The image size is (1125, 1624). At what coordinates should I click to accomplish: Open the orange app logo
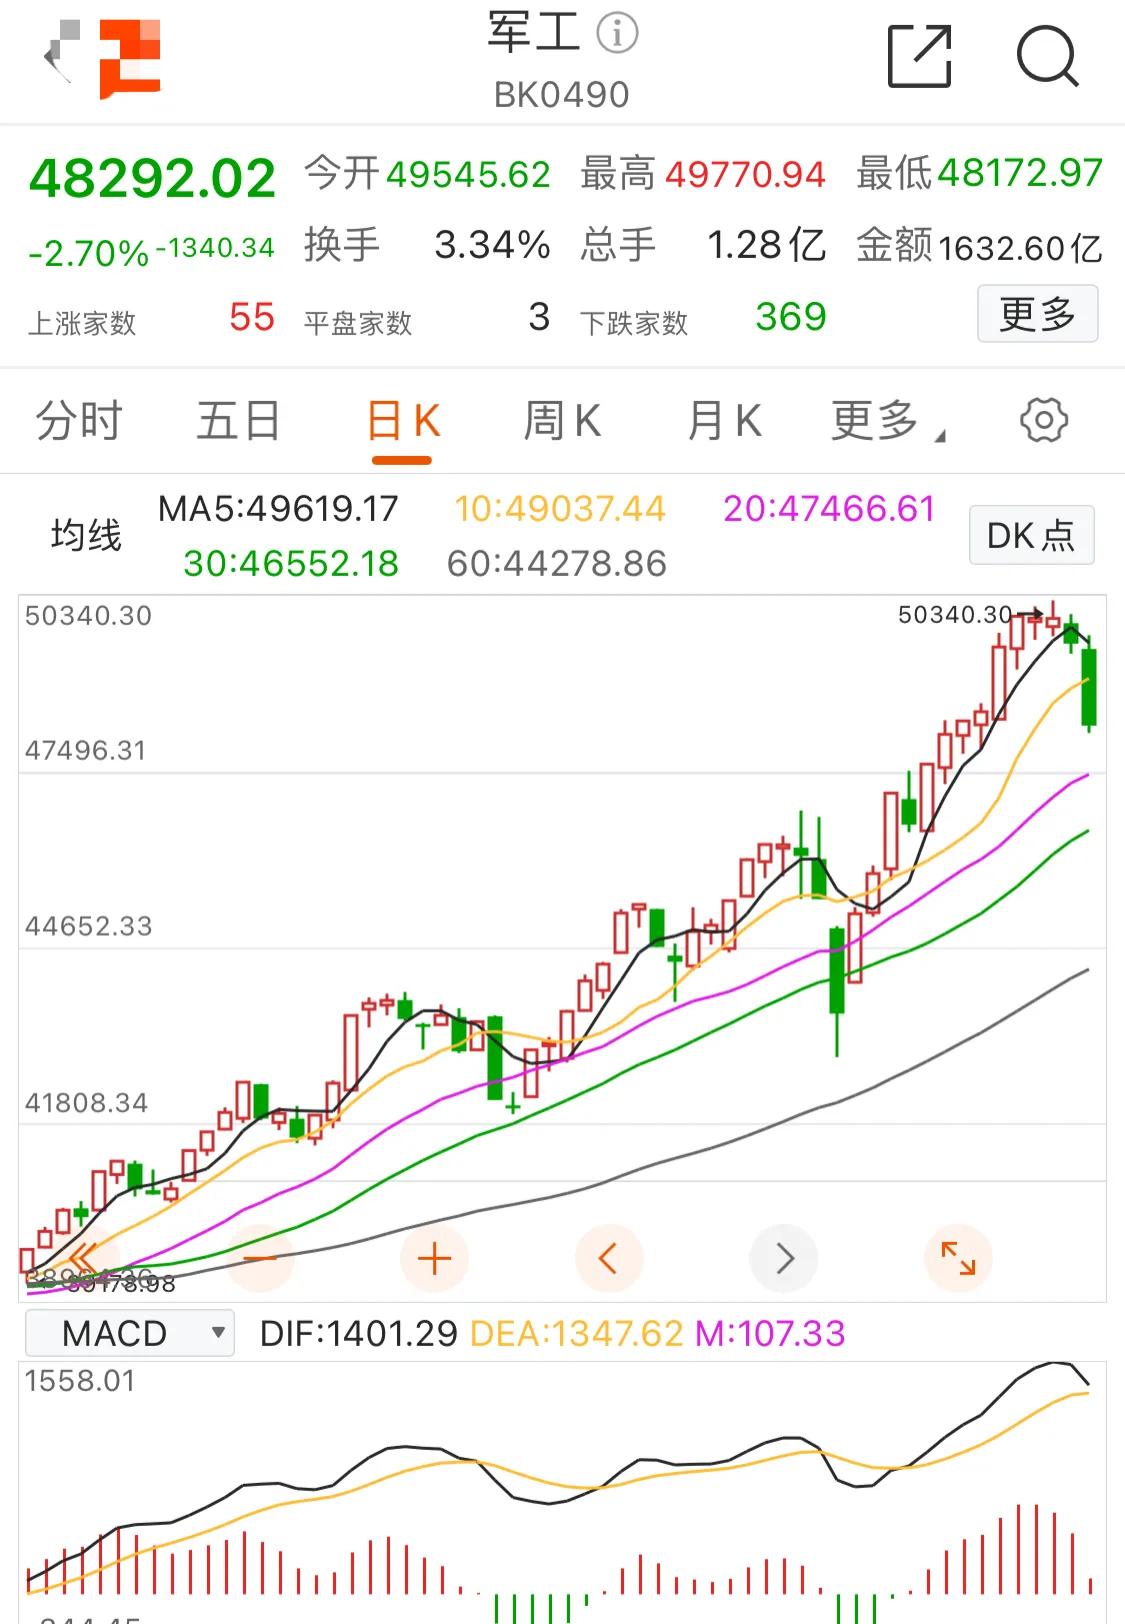click(130, 60)
